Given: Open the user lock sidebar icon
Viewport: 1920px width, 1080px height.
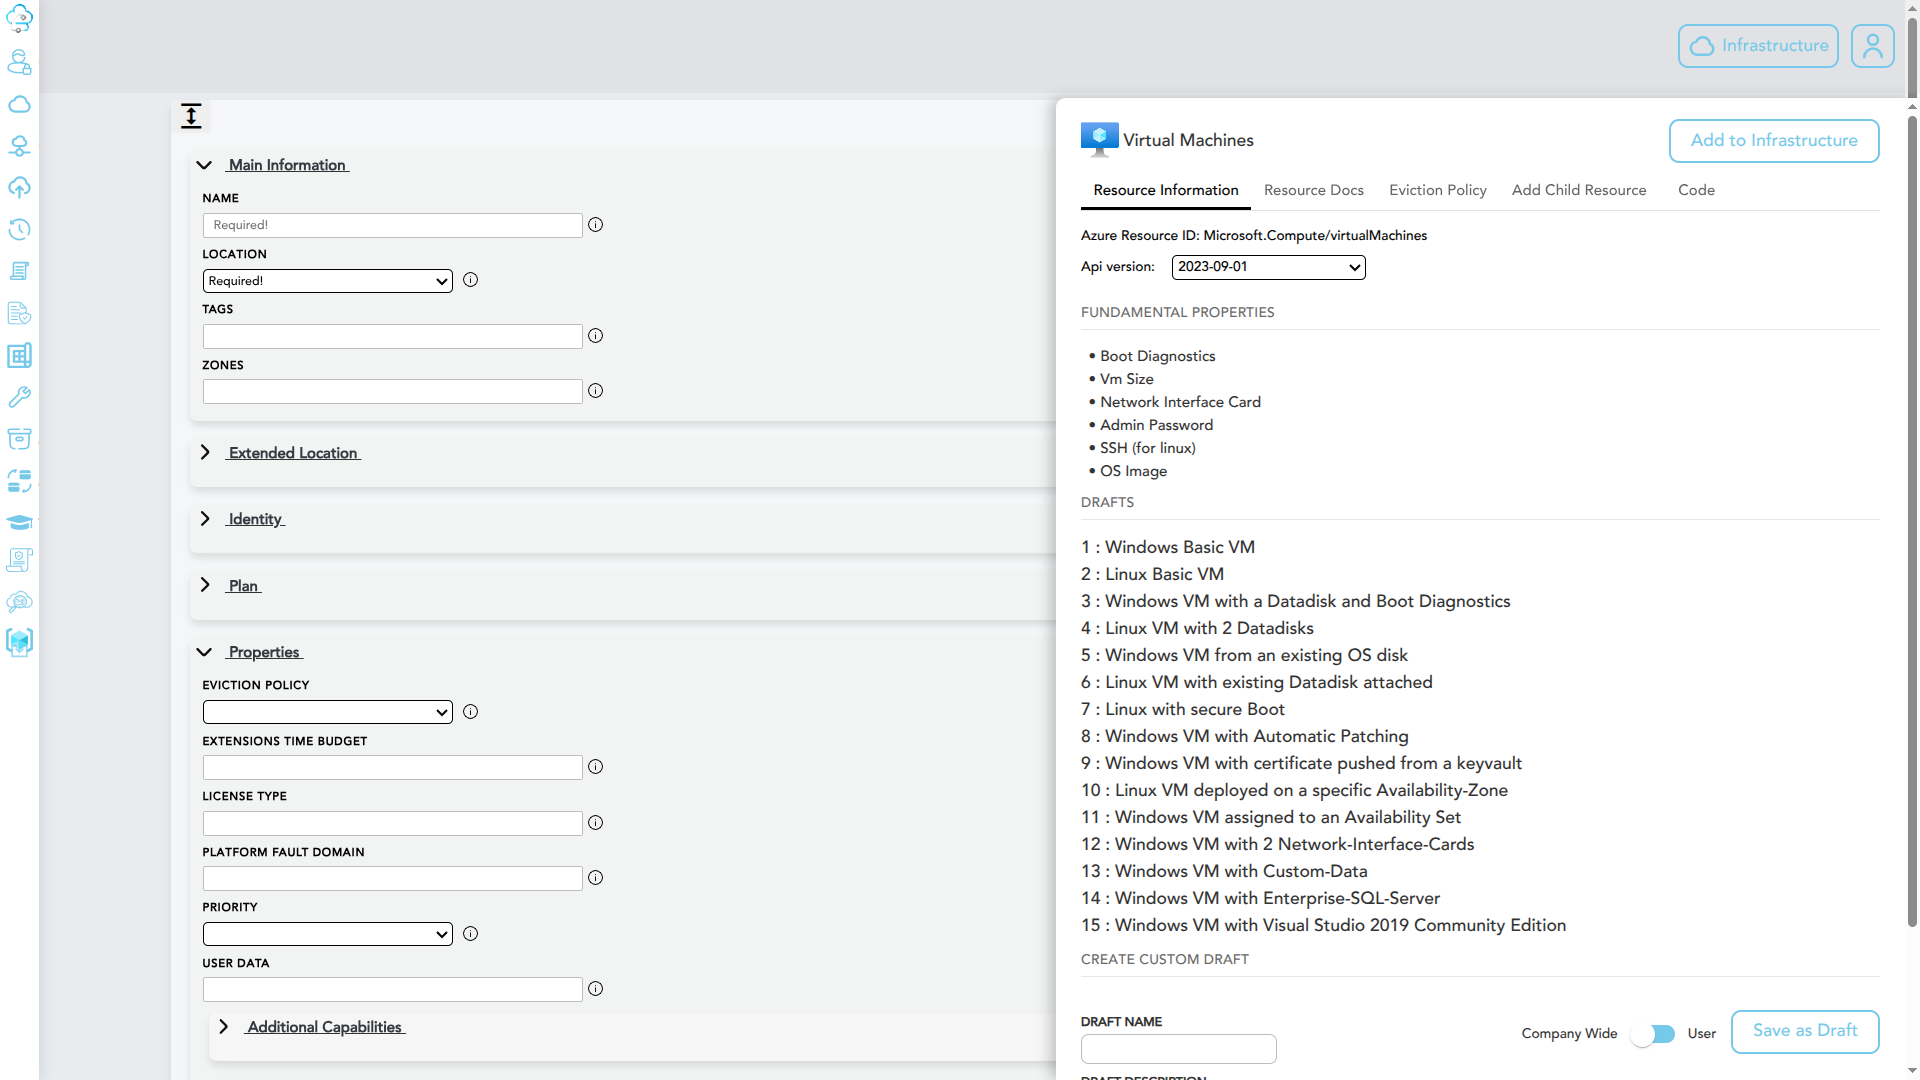Looking at the screenshot, I should point(19,62).
